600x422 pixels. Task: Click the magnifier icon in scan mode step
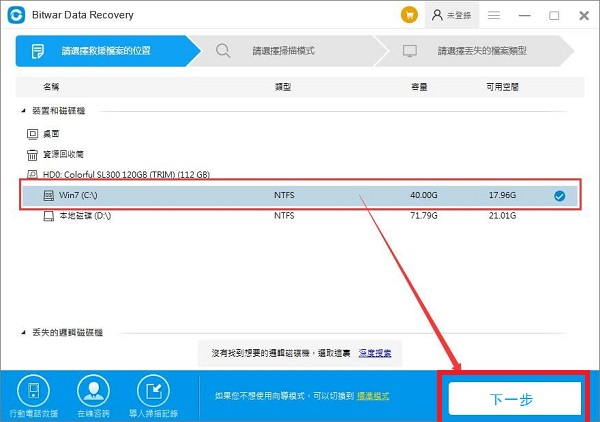tap(223, 51)
